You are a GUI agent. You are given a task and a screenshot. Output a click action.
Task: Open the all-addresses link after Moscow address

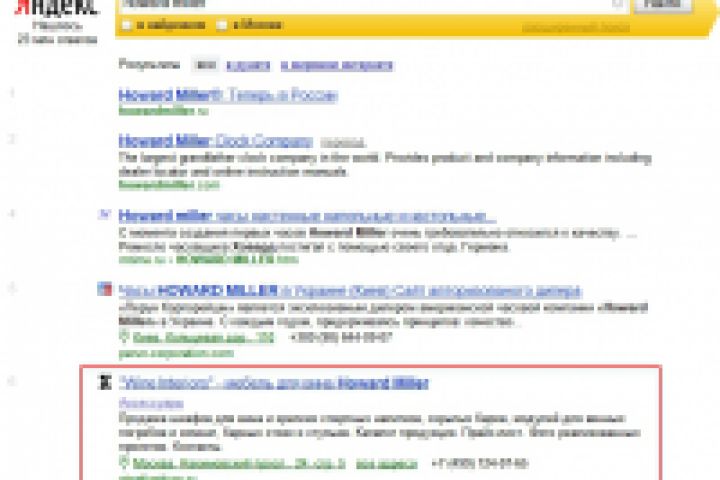pyautogui.click(x=387, y=463)
